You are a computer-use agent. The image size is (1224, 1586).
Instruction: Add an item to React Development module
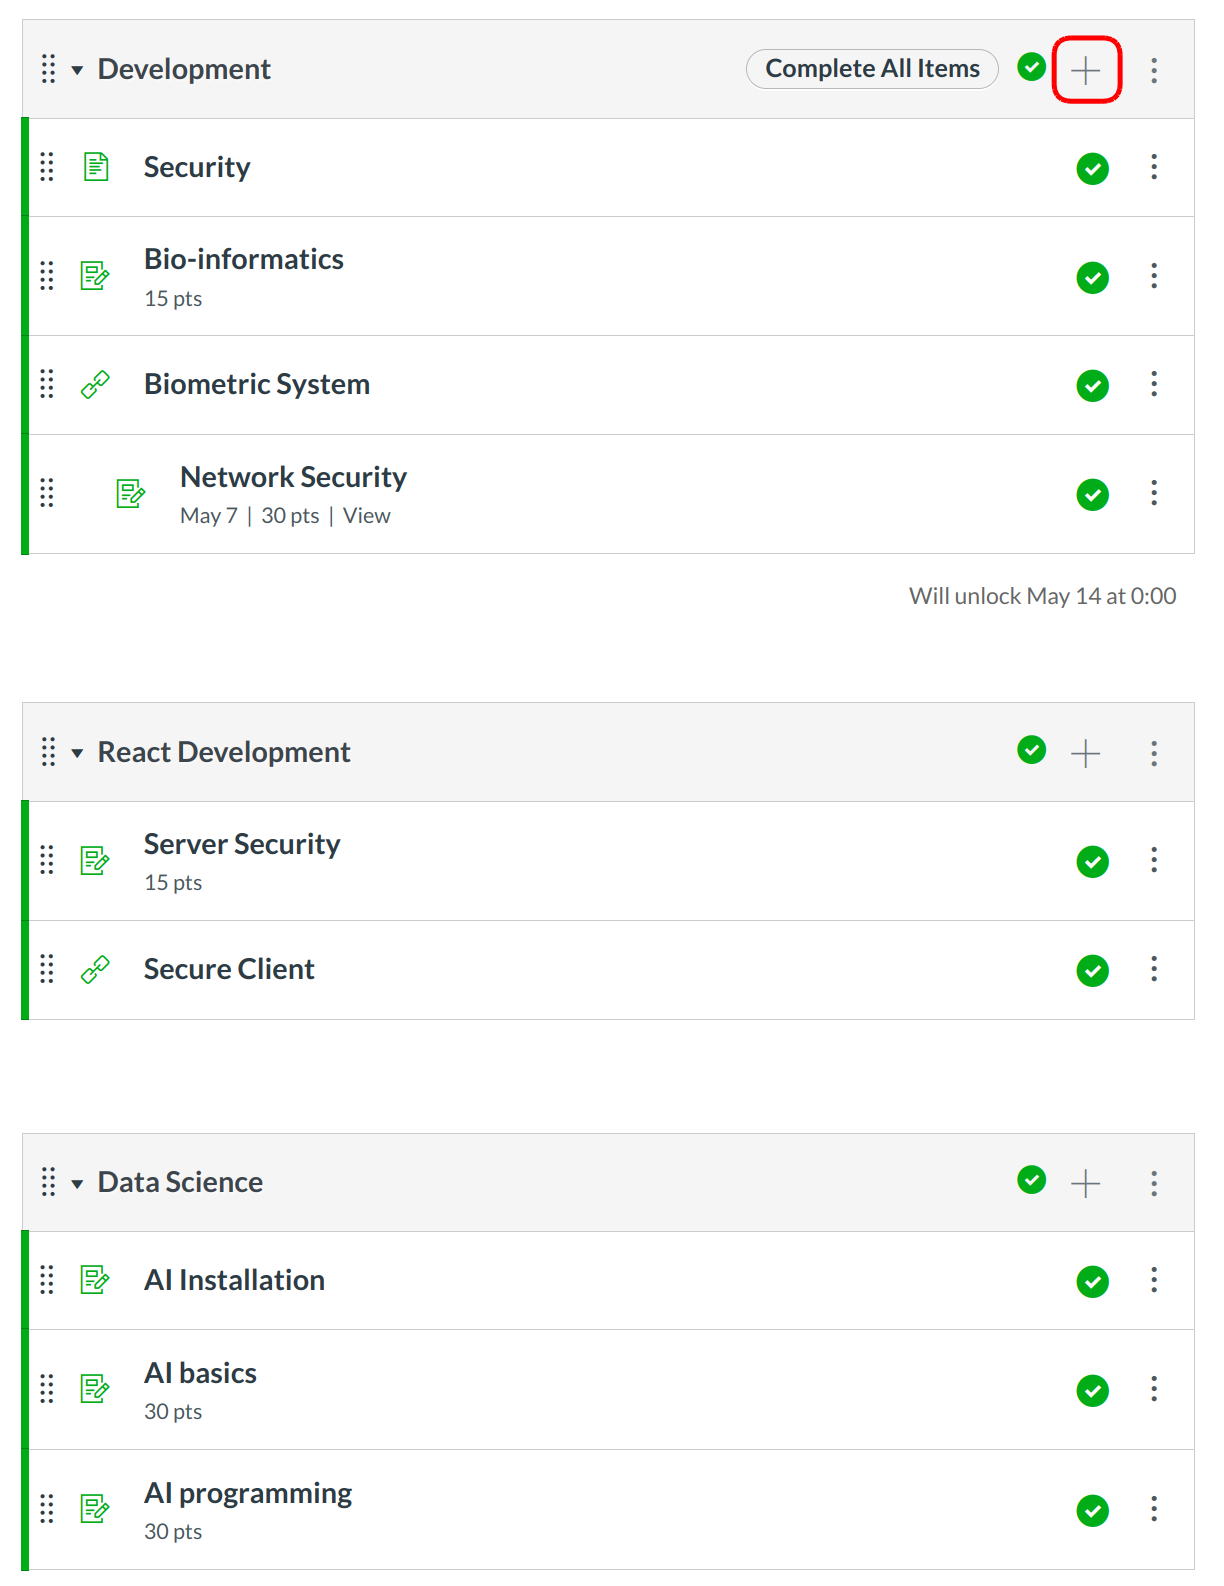[1085, 753]
